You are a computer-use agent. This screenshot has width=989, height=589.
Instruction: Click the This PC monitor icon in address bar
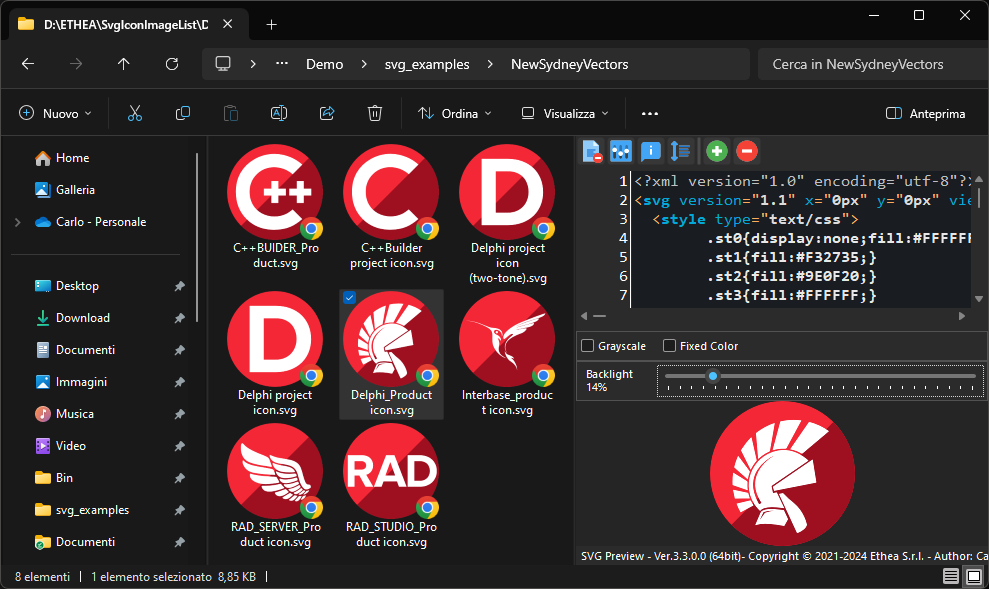(223, 64)
